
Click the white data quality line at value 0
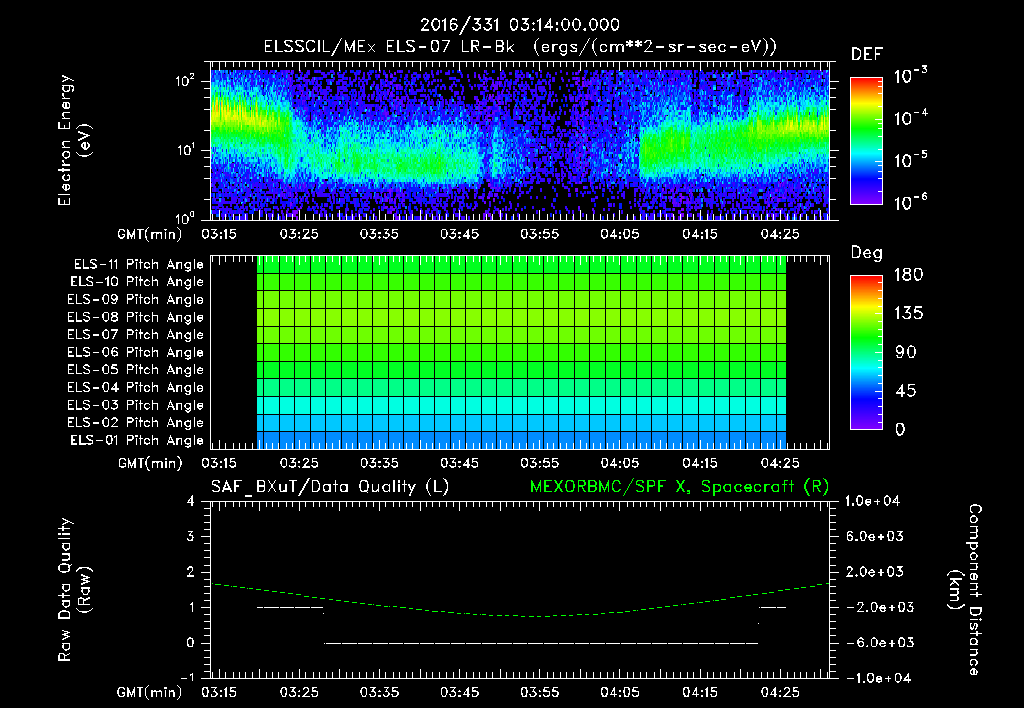(x=541, y=643)
